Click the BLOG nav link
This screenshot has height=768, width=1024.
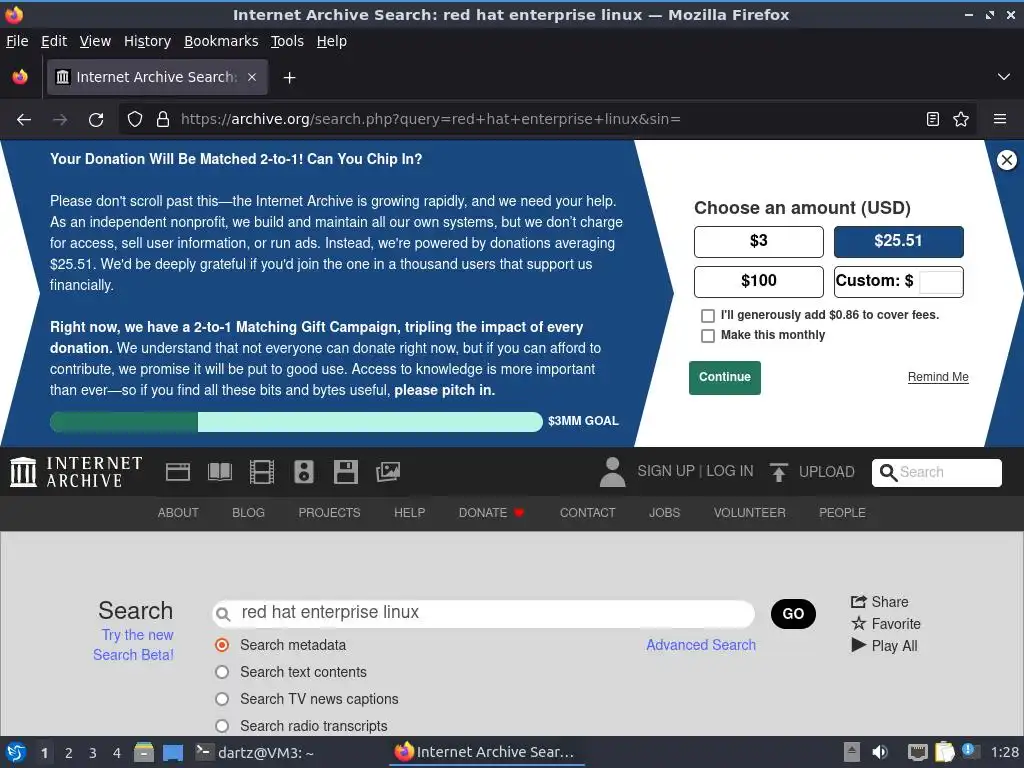pos(248,513)
